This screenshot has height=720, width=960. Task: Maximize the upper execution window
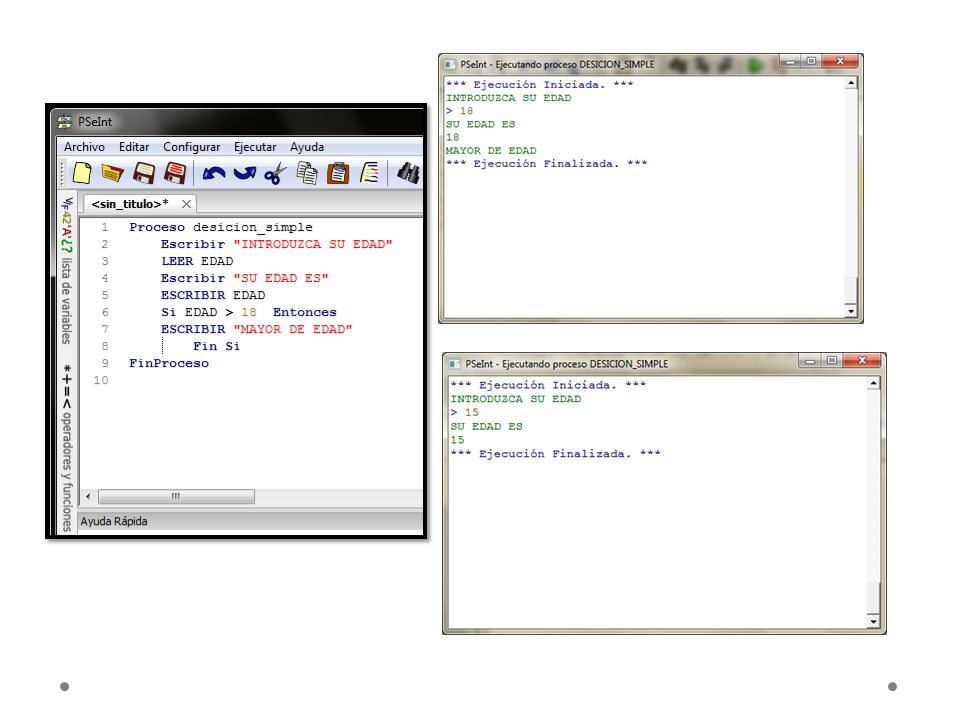(811, 61)
